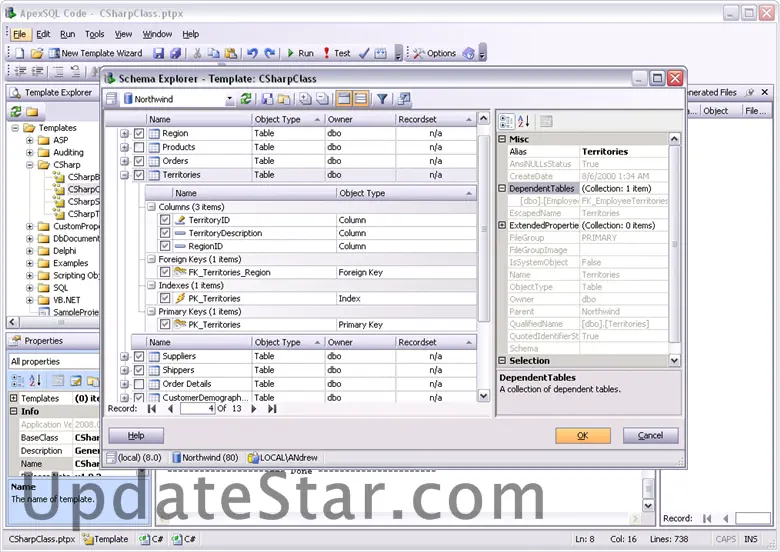The width and height of the screenshot is (780, 552).
Task: Open the Window menu
Action: coord(157,34)
